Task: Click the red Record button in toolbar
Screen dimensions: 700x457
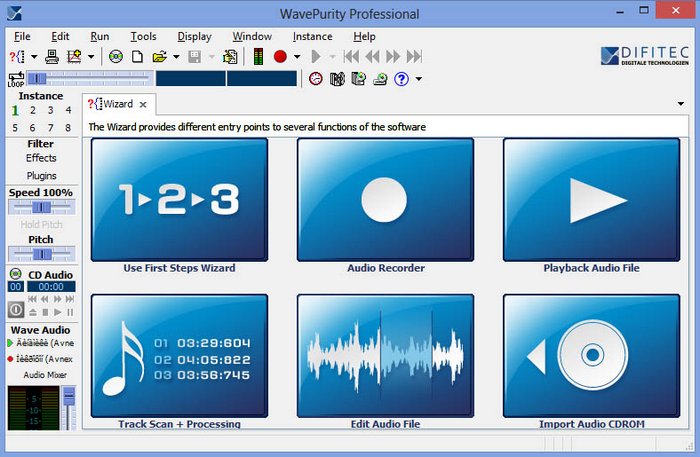Action: click(x=280, y=57)
